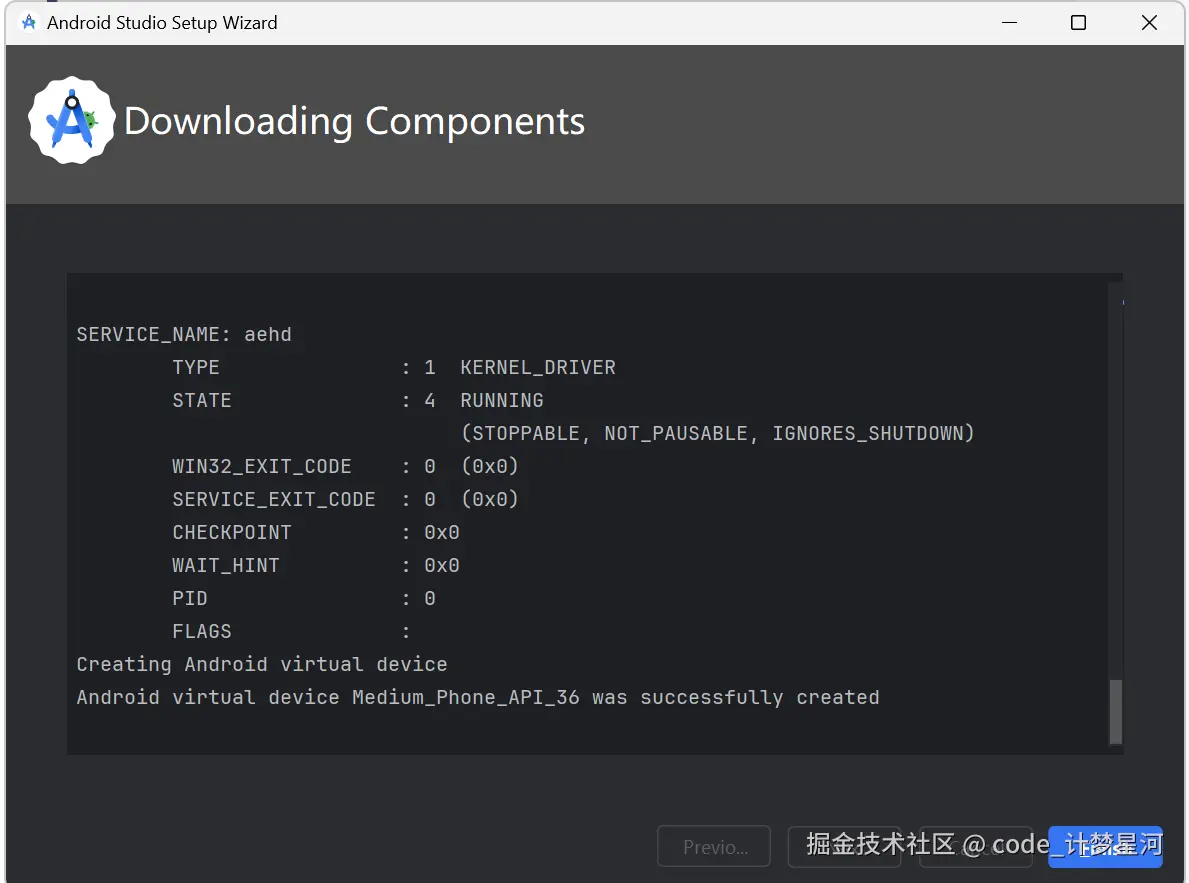The height and width of the screenshot is (883, 1189).
Task: Maximize the Setup Wizard window
Action: point(1078,23)
